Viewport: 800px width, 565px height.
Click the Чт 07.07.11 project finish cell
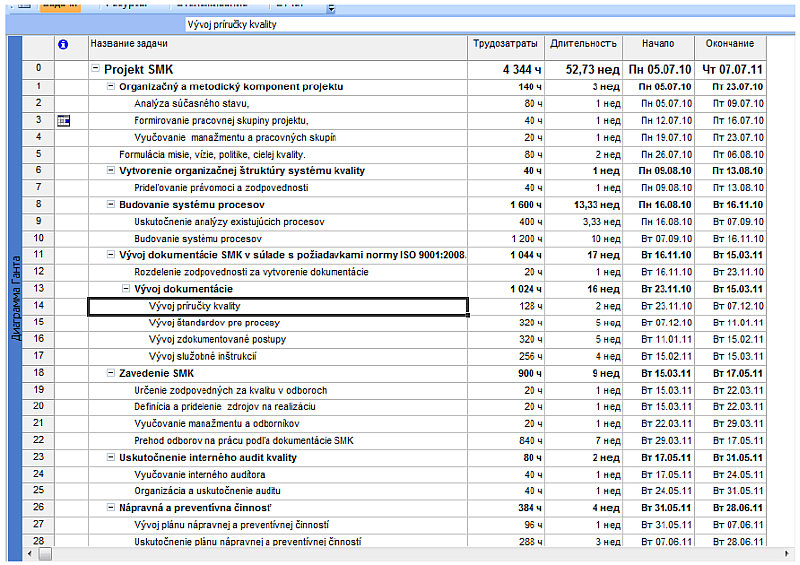[730, 69]
